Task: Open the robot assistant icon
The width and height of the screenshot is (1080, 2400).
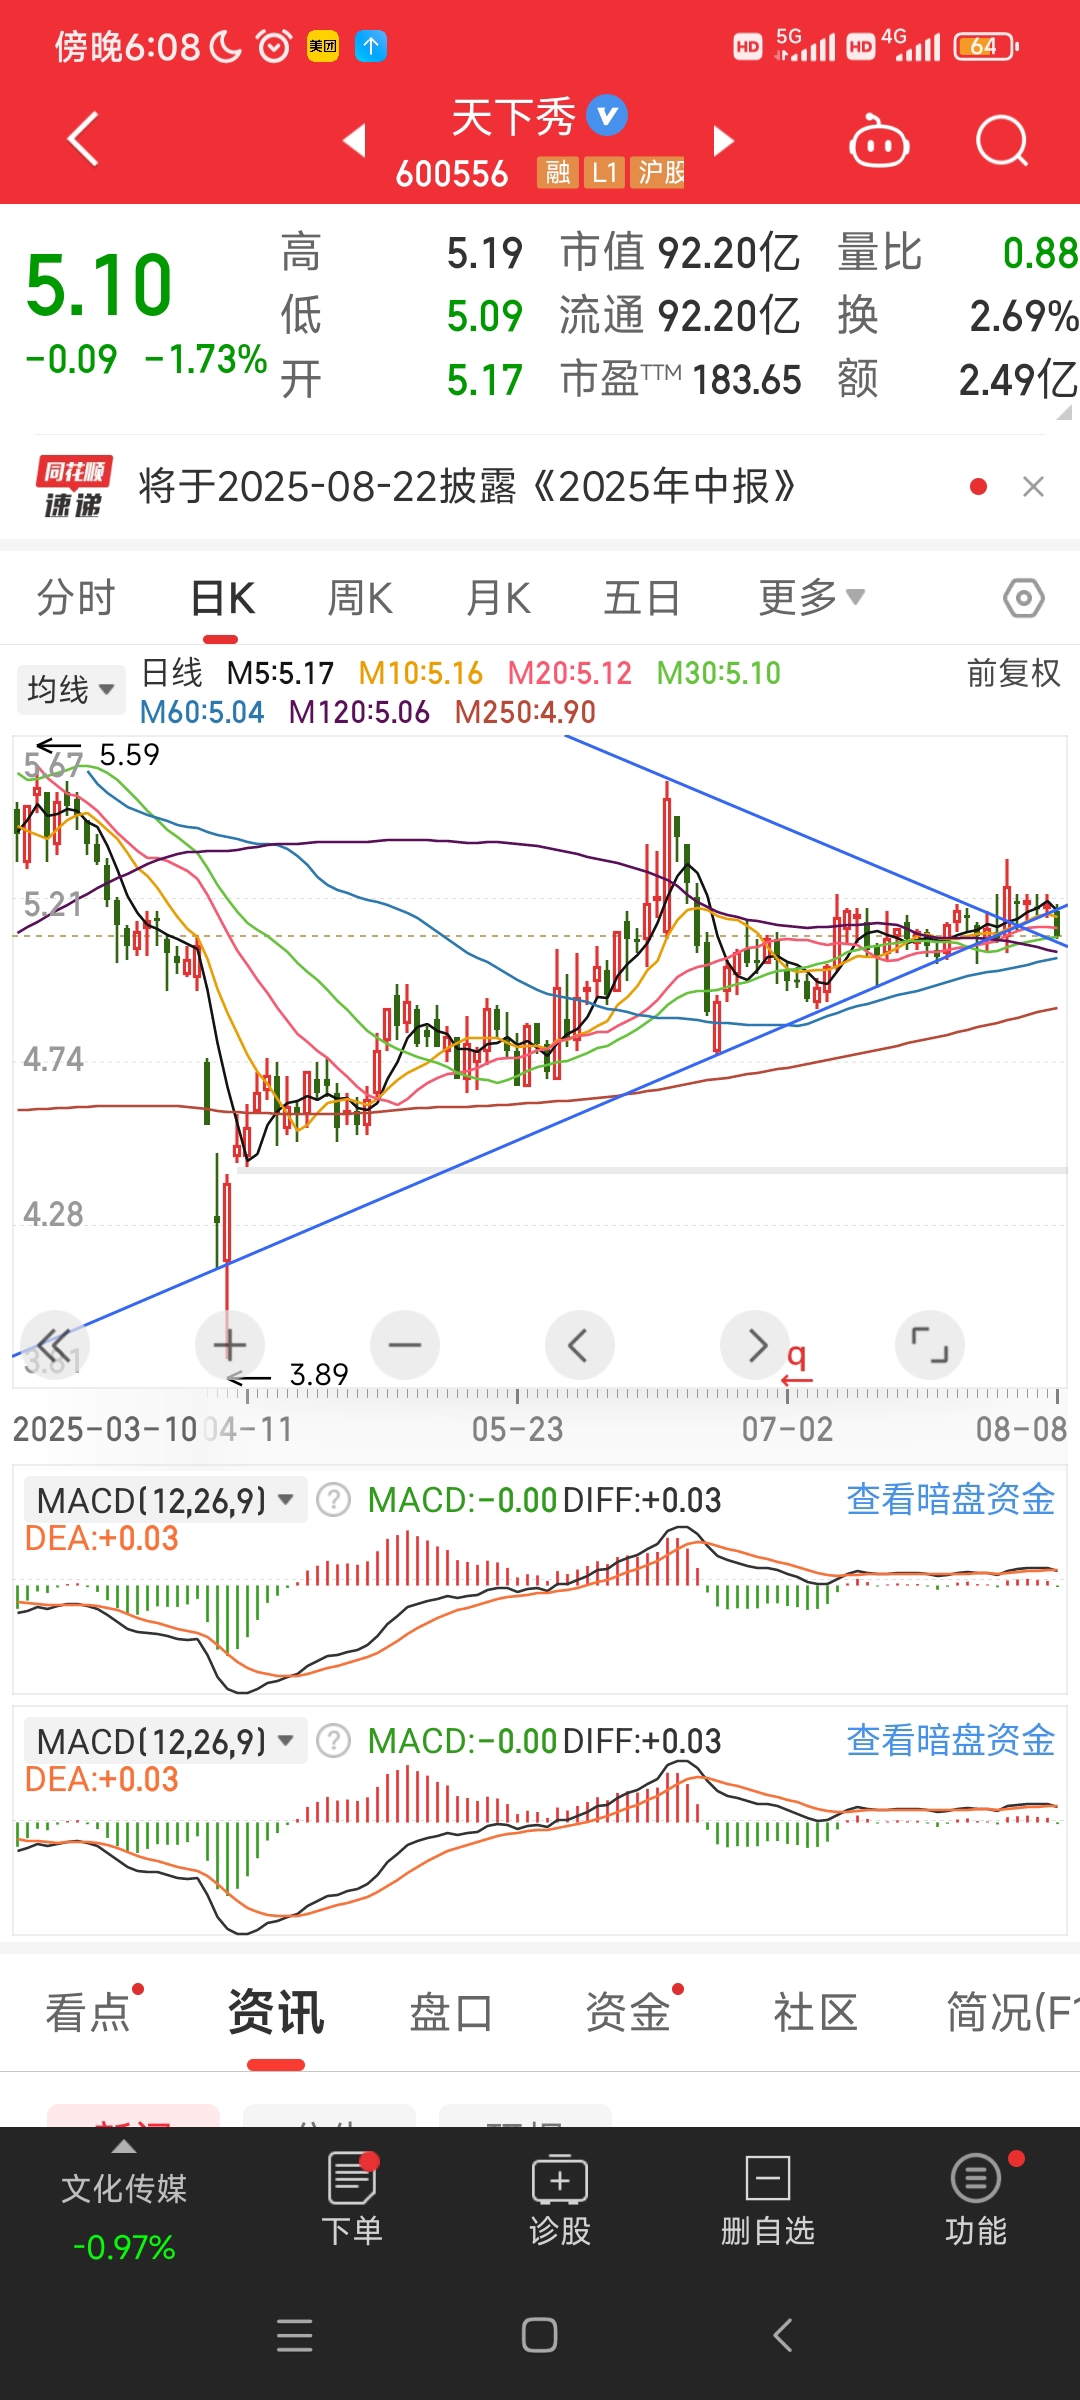Action: coord(878,141)
